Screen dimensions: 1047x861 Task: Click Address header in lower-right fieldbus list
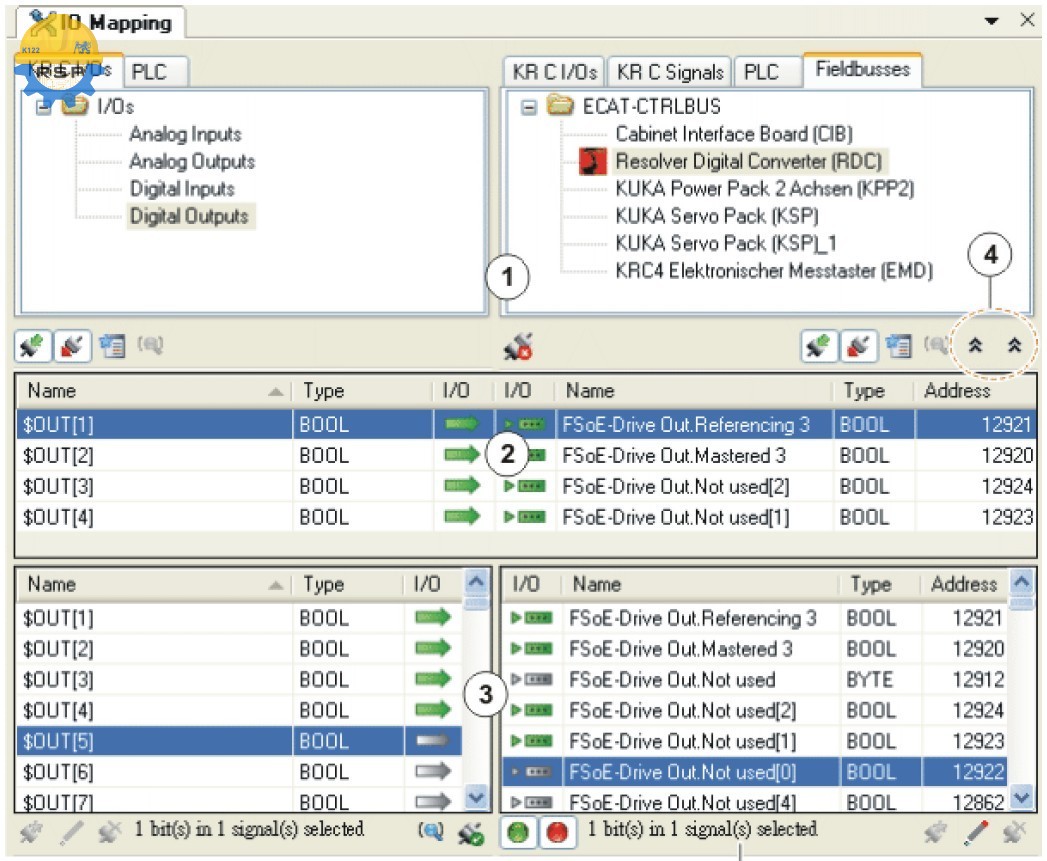point(964,584)
